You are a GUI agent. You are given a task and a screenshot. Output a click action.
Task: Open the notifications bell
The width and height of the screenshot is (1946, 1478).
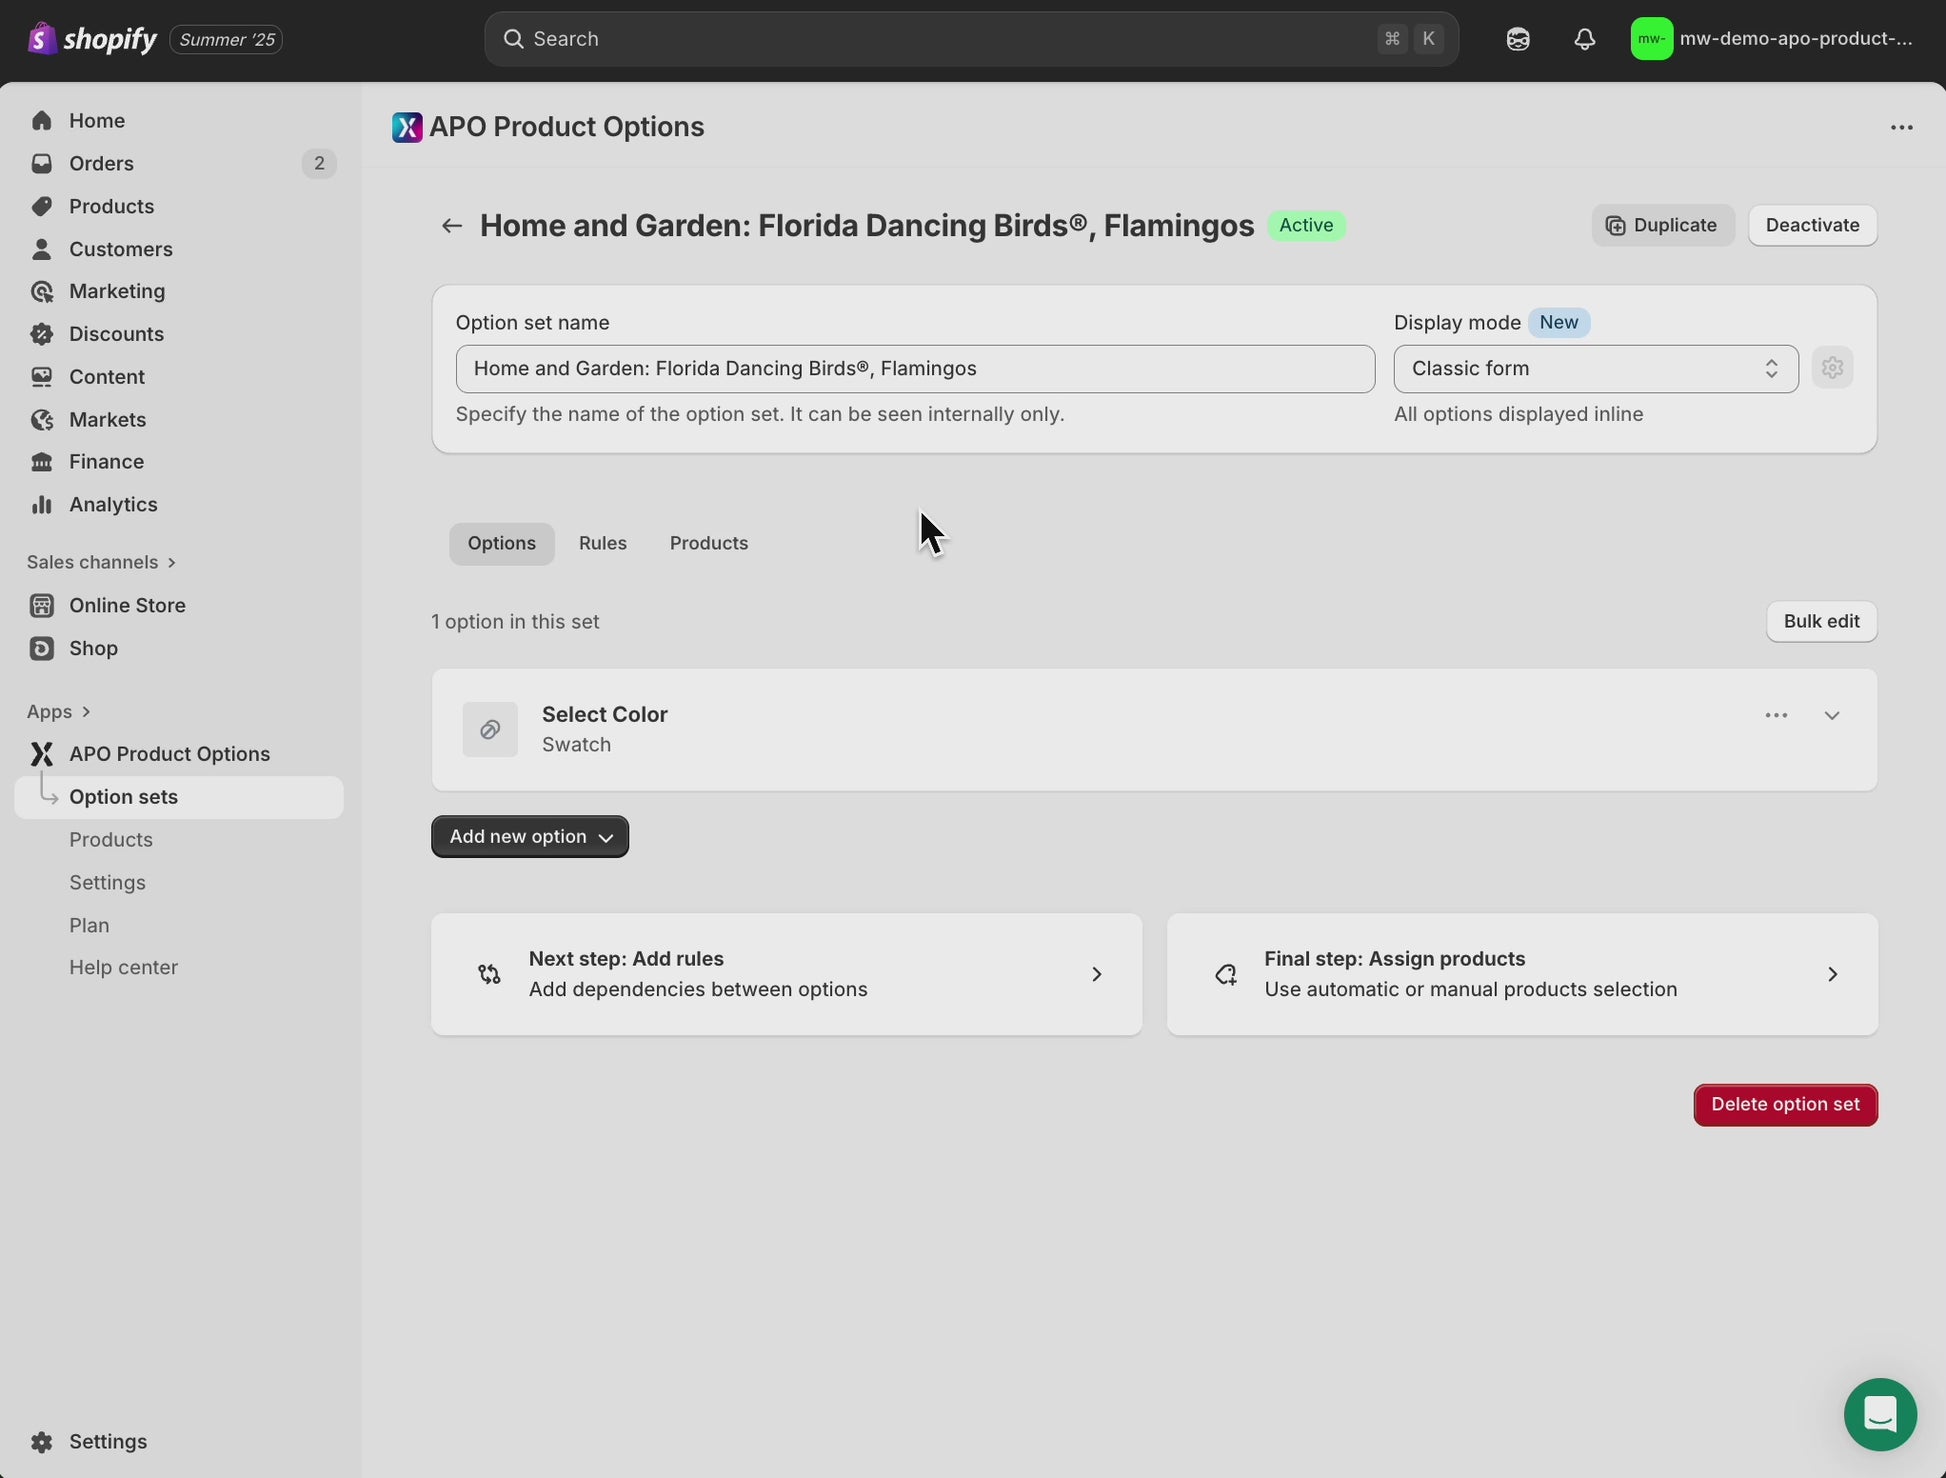1584,39
